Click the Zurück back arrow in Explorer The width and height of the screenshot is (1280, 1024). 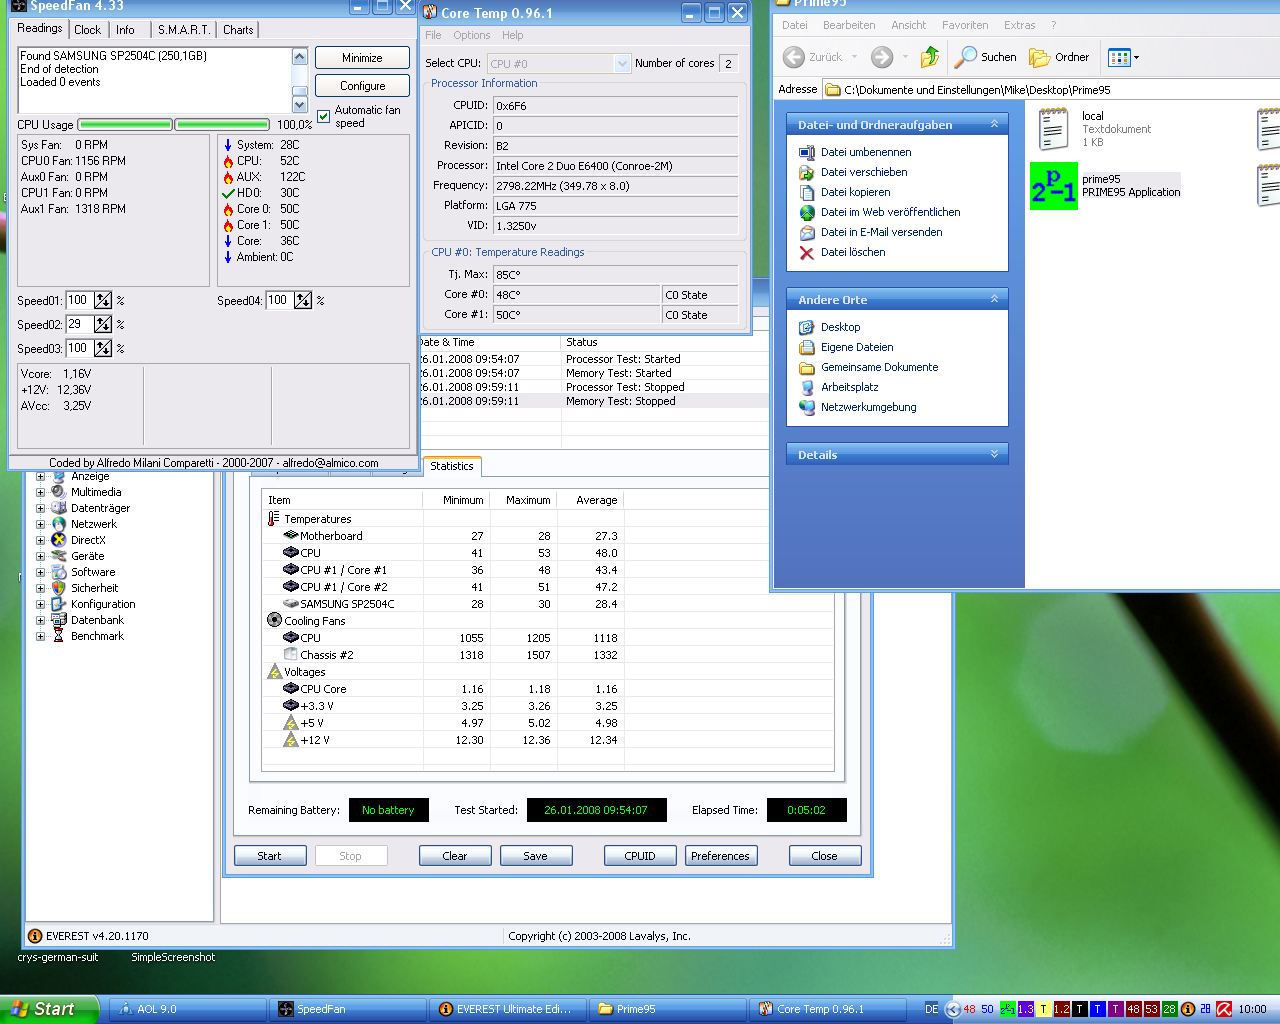pyautogui.click(x=794, y=57)
